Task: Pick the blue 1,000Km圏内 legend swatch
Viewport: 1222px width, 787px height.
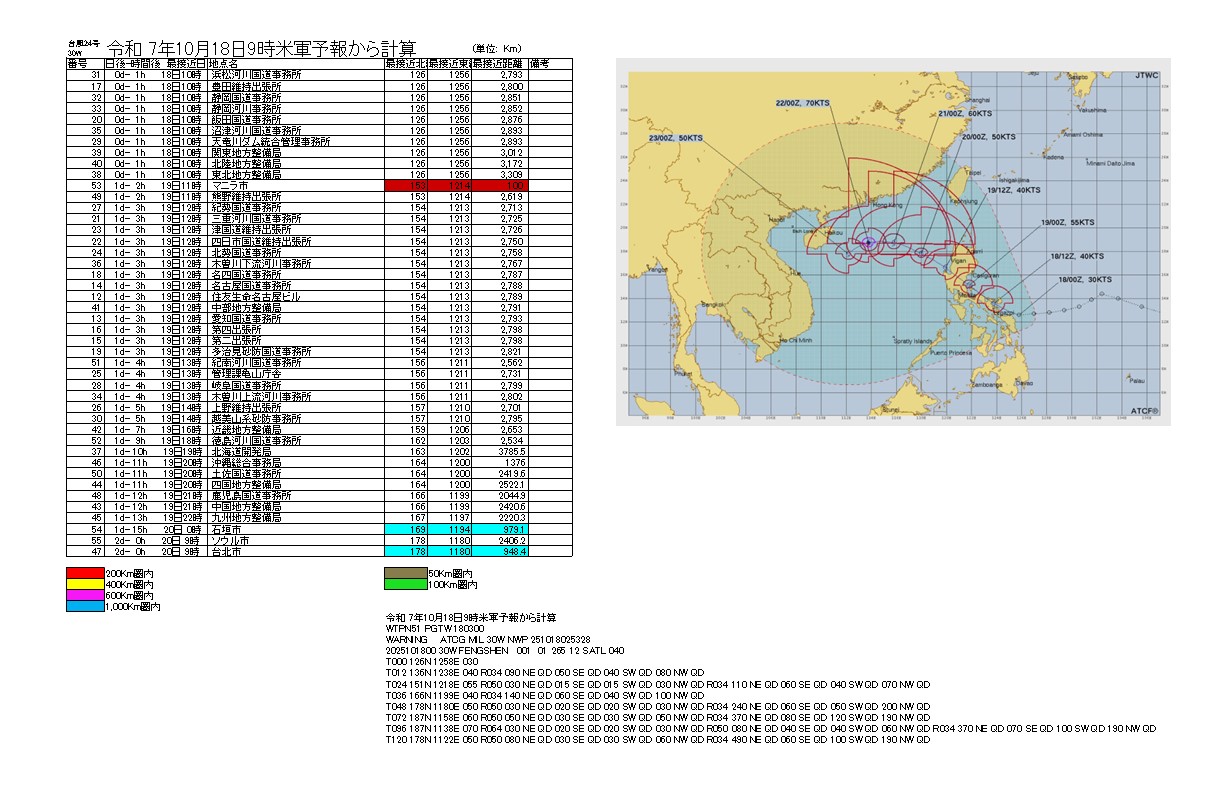Action: click(x=85, y=607)
